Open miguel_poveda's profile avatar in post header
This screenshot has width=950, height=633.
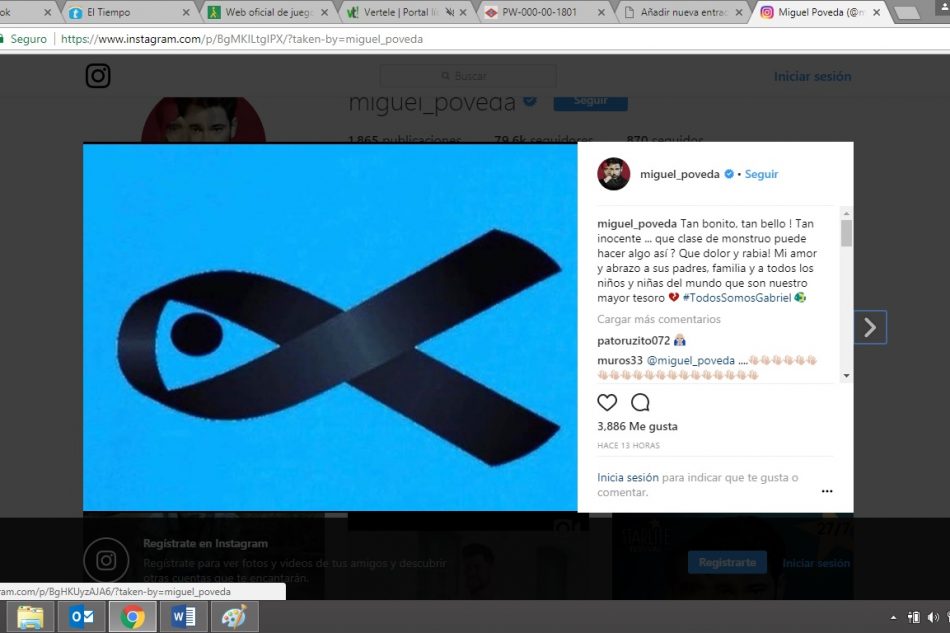[613, 174]
